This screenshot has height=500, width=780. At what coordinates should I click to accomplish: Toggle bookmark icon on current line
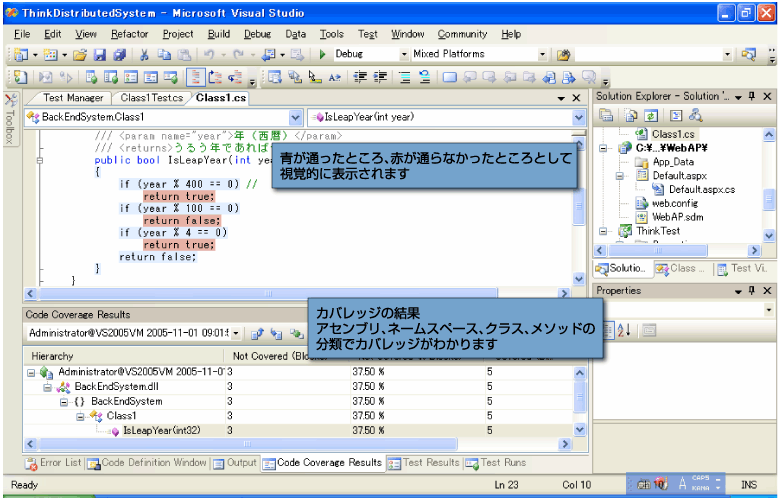pyautogui.click(x=449, y=77)
